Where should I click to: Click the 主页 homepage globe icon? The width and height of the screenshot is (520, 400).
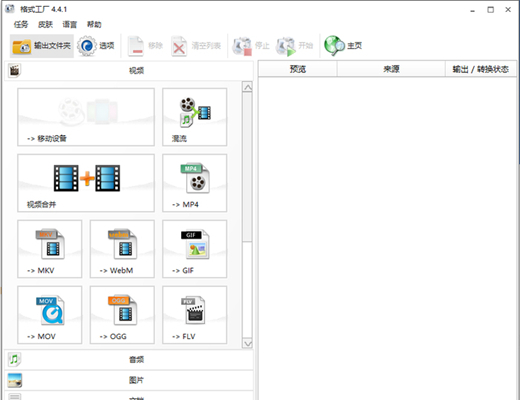point(334,46)
